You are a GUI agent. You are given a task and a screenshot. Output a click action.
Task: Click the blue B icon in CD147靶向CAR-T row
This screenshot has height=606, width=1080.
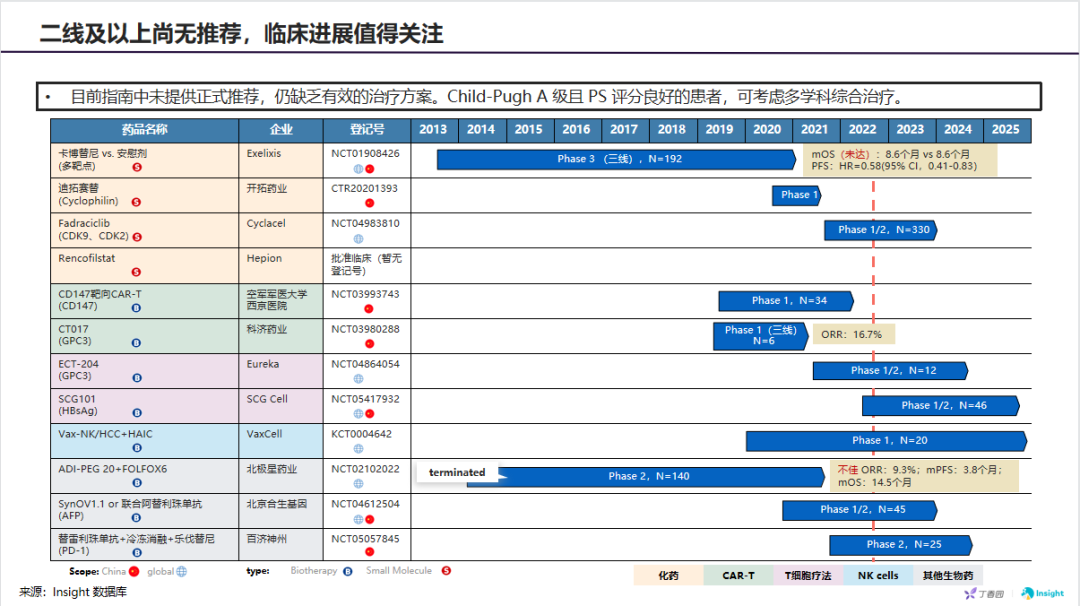pyautogui.click(x=136, y=308)
